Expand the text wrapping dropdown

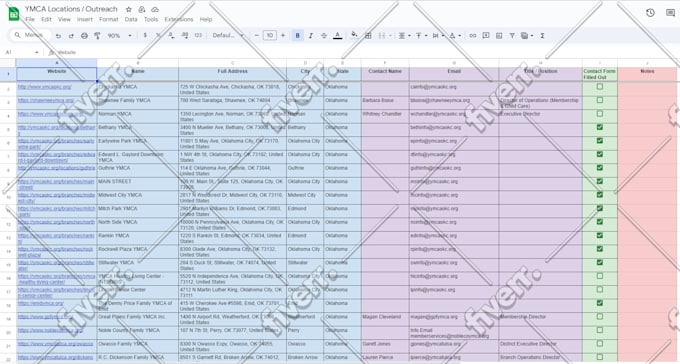point(442,36)
